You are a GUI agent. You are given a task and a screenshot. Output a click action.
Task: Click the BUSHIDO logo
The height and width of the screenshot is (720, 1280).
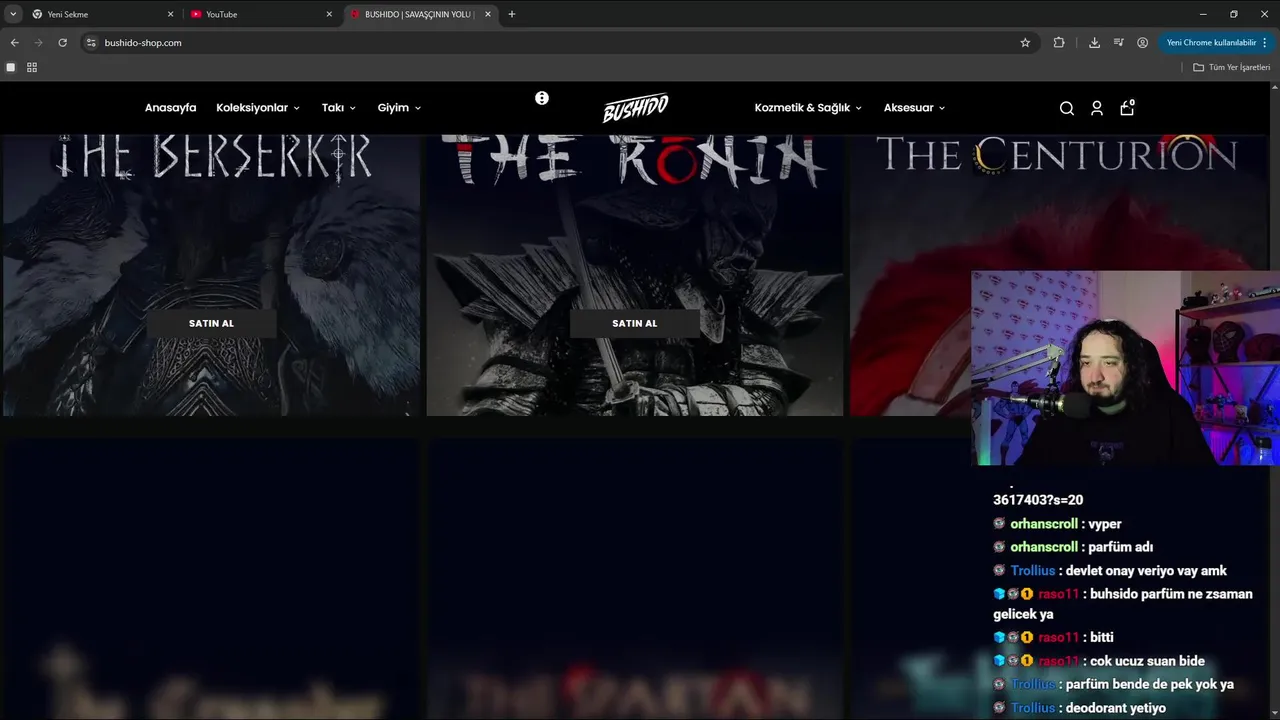pos(635,108)
